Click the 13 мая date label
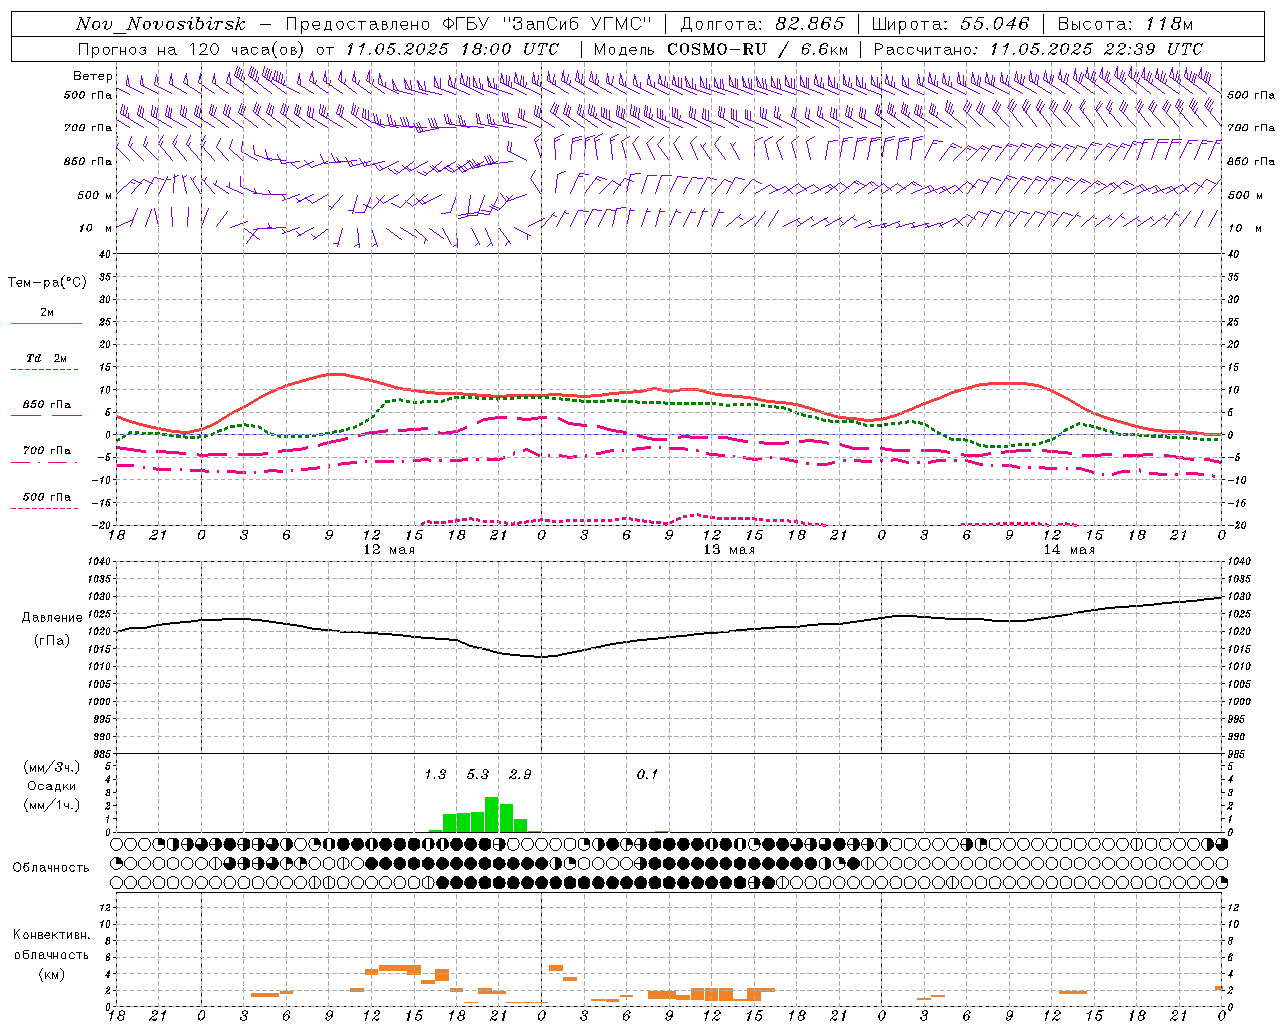 click(729, 550)
